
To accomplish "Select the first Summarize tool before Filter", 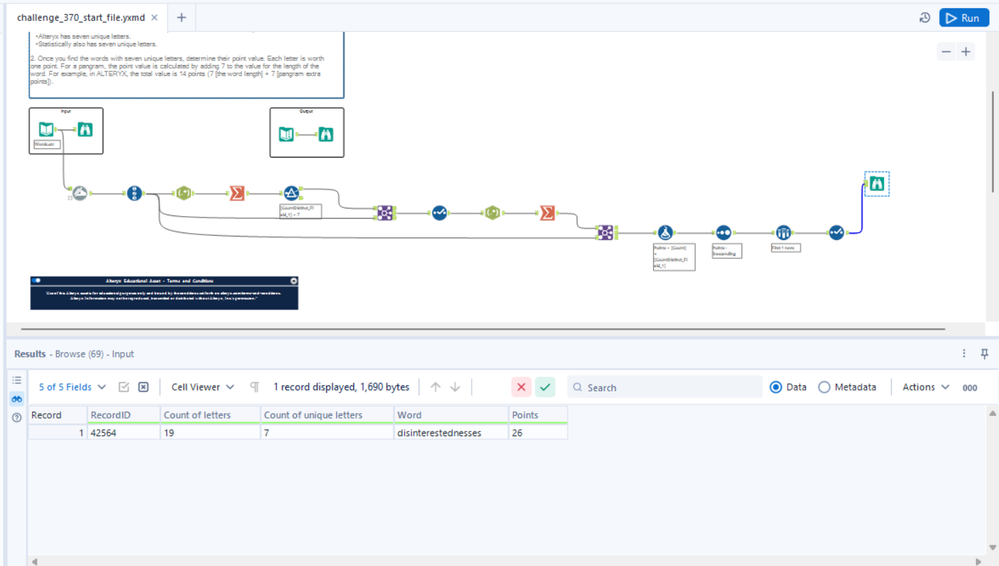I will [x=237, y=193].
